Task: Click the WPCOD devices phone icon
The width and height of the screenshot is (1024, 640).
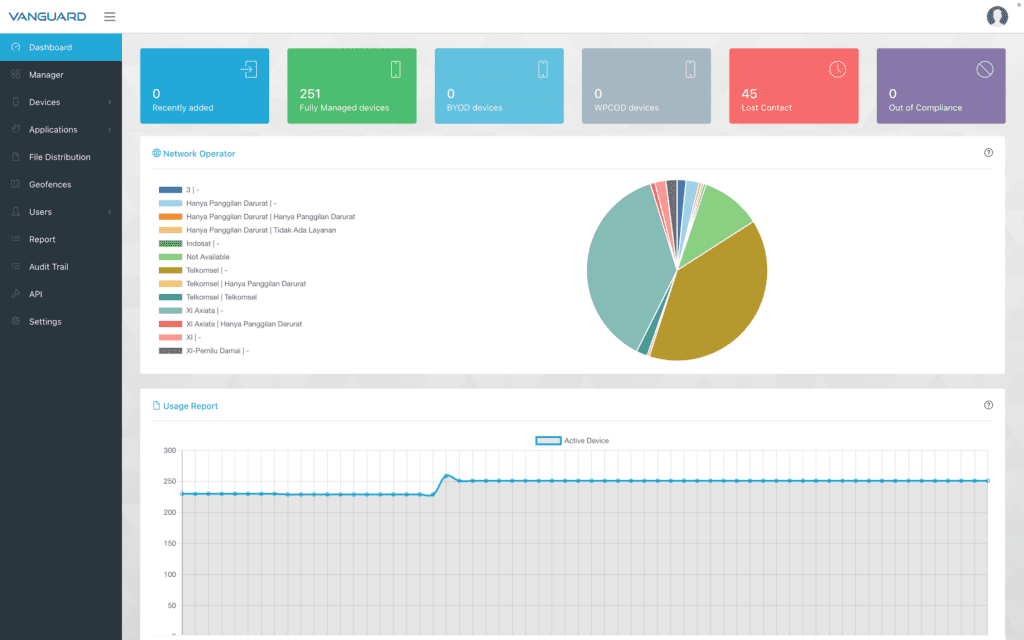Action: tap(690, 69)
